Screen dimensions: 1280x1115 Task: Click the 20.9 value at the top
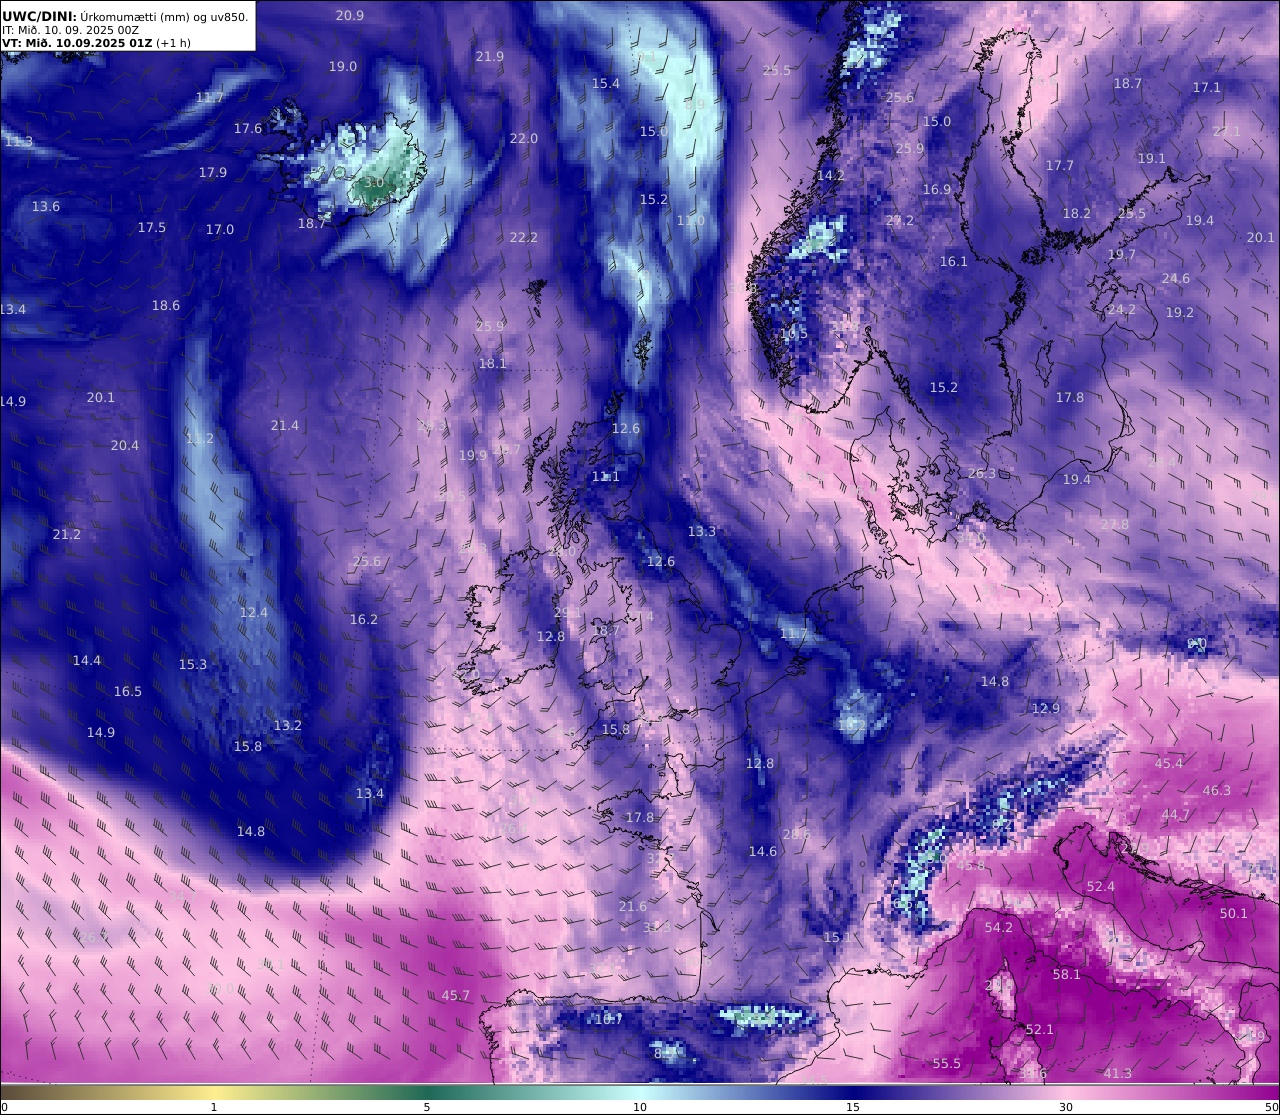(x=350, y=15)
